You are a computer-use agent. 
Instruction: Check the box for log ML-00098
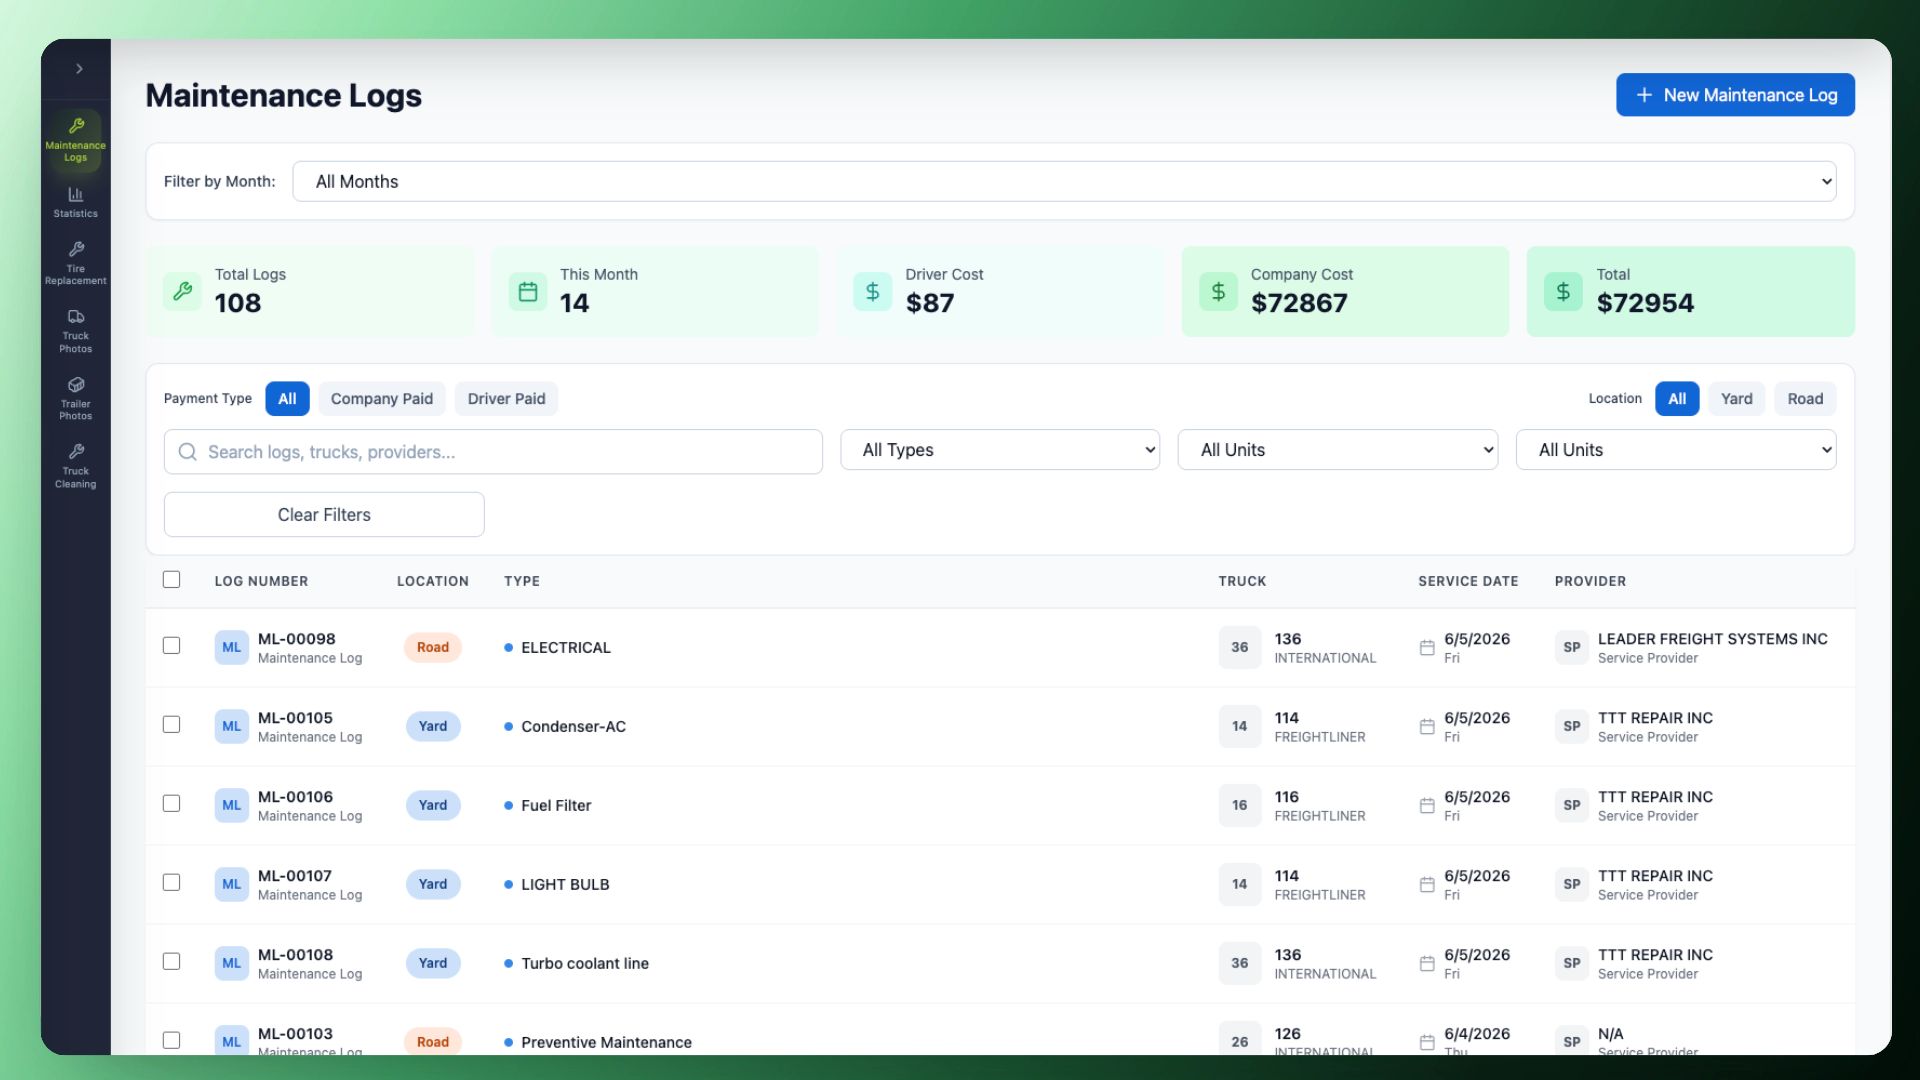[172, 646]
